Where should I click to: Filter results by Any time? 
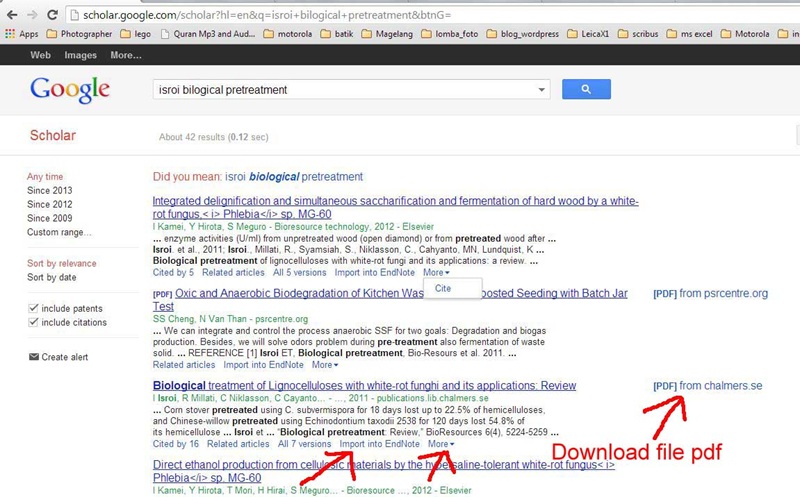pos(45,177)
